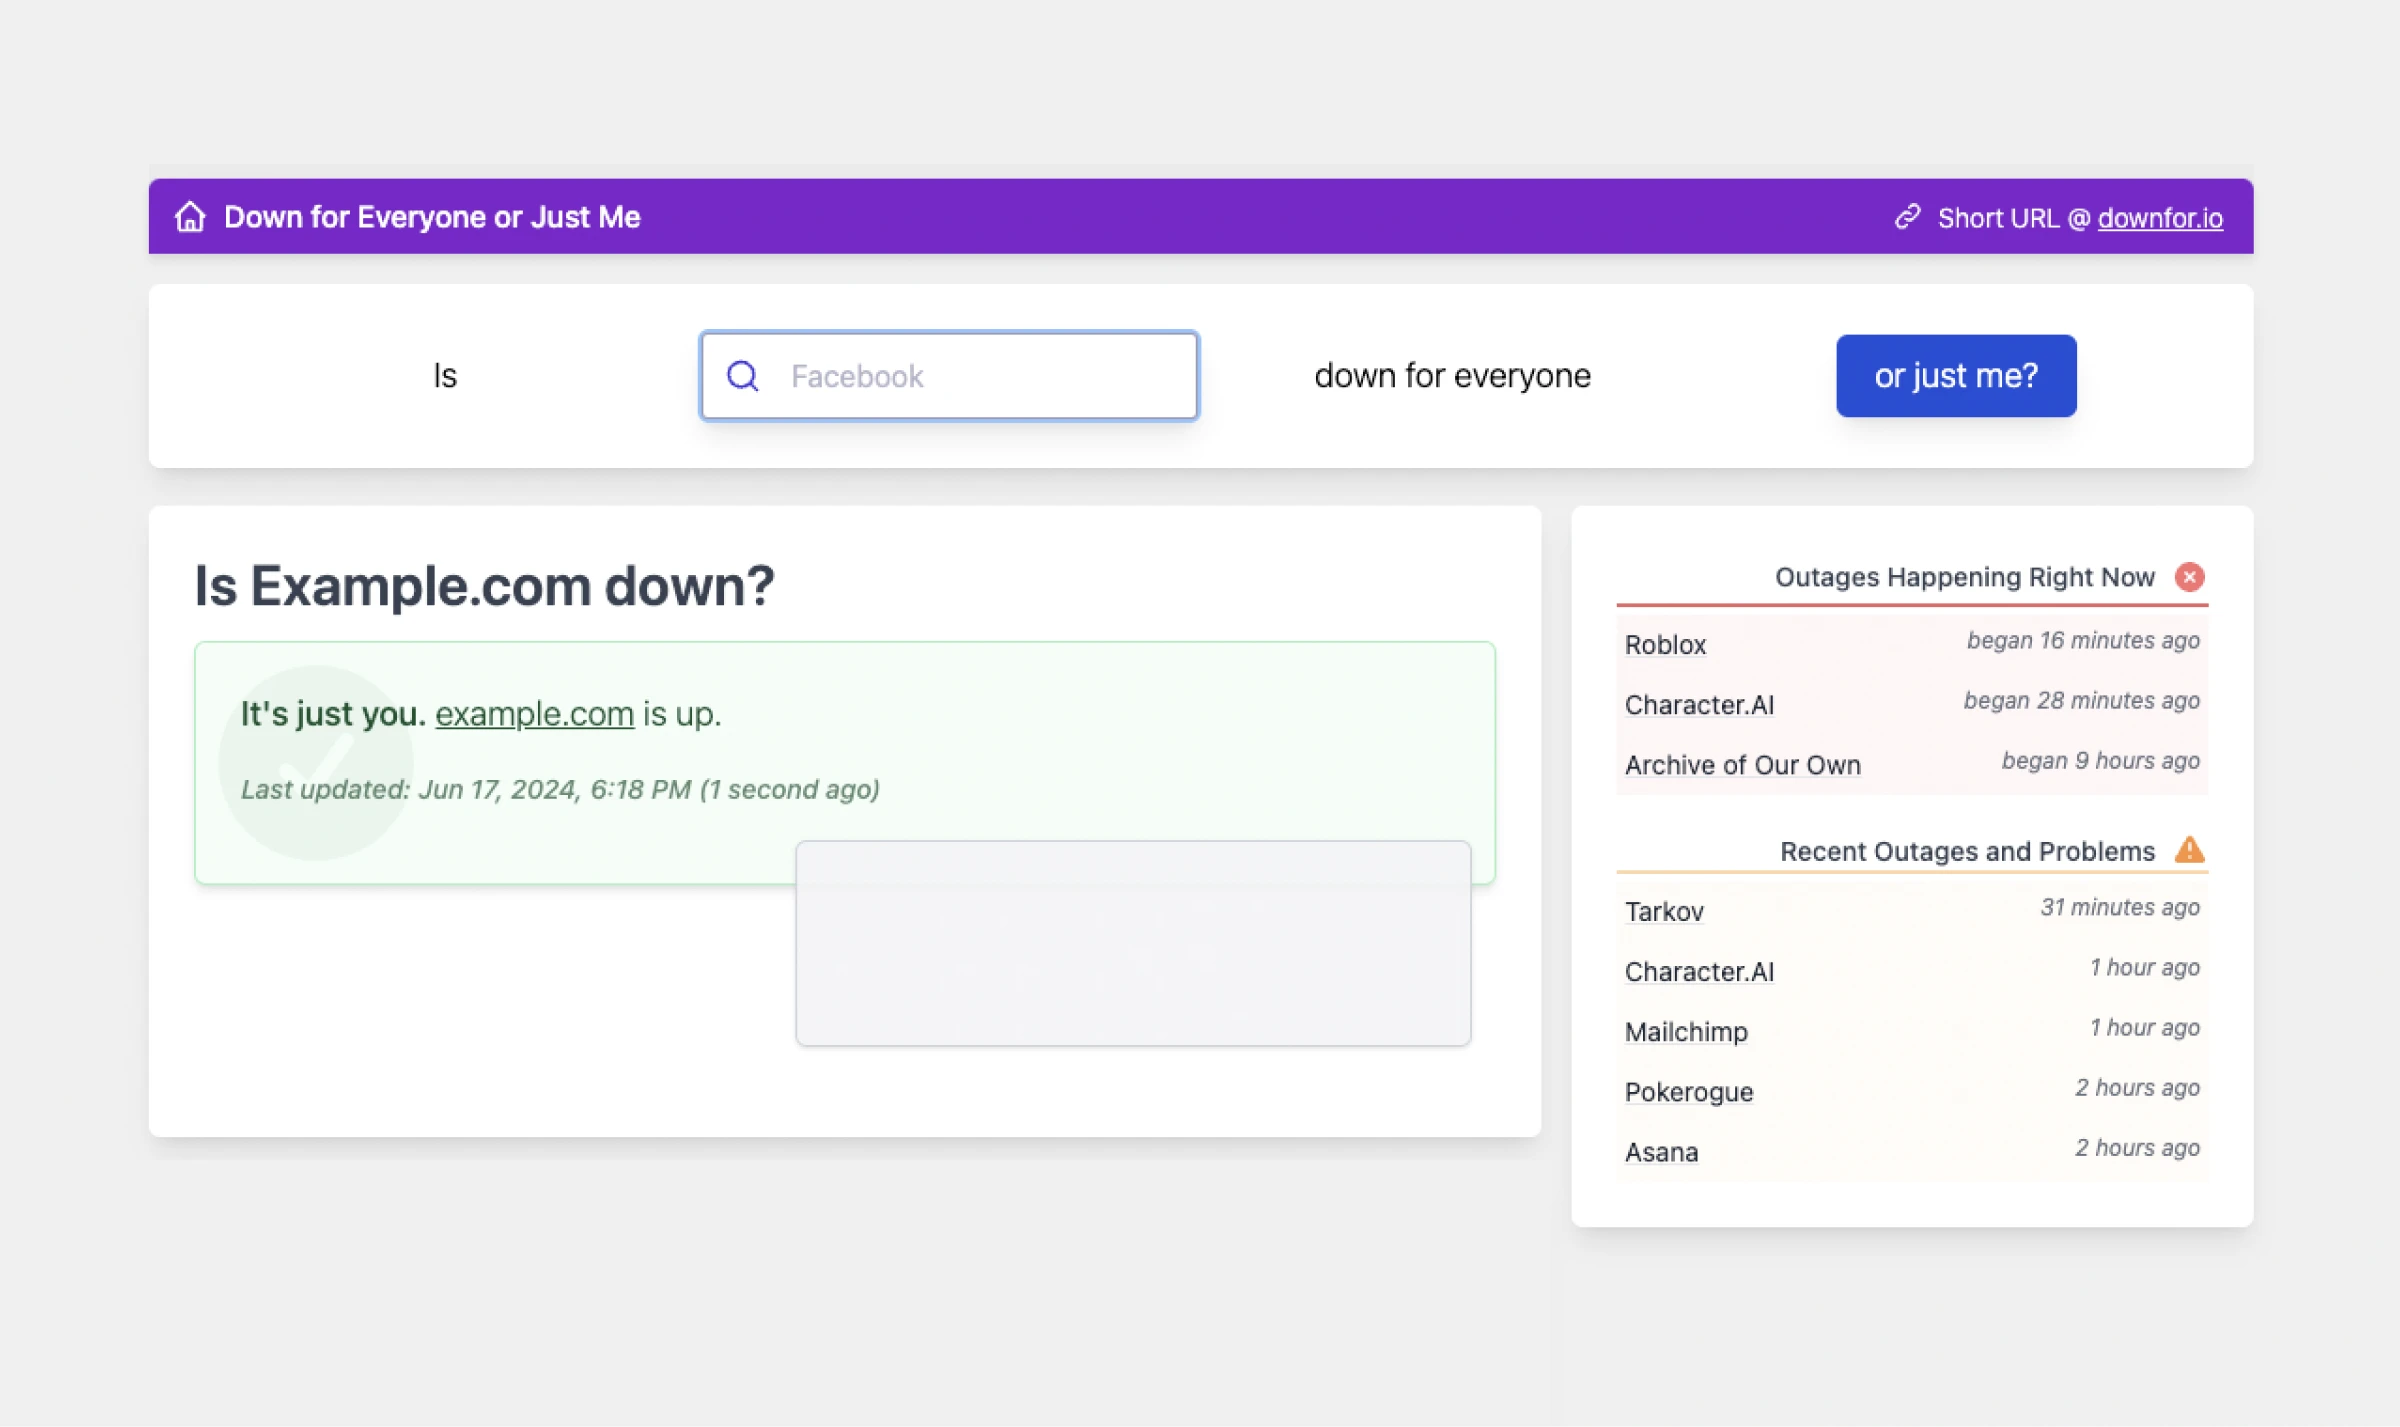Open the Tarkov recent outage entry
The height and width of the screenshot is (1427, 2400).
point(1664,911)
